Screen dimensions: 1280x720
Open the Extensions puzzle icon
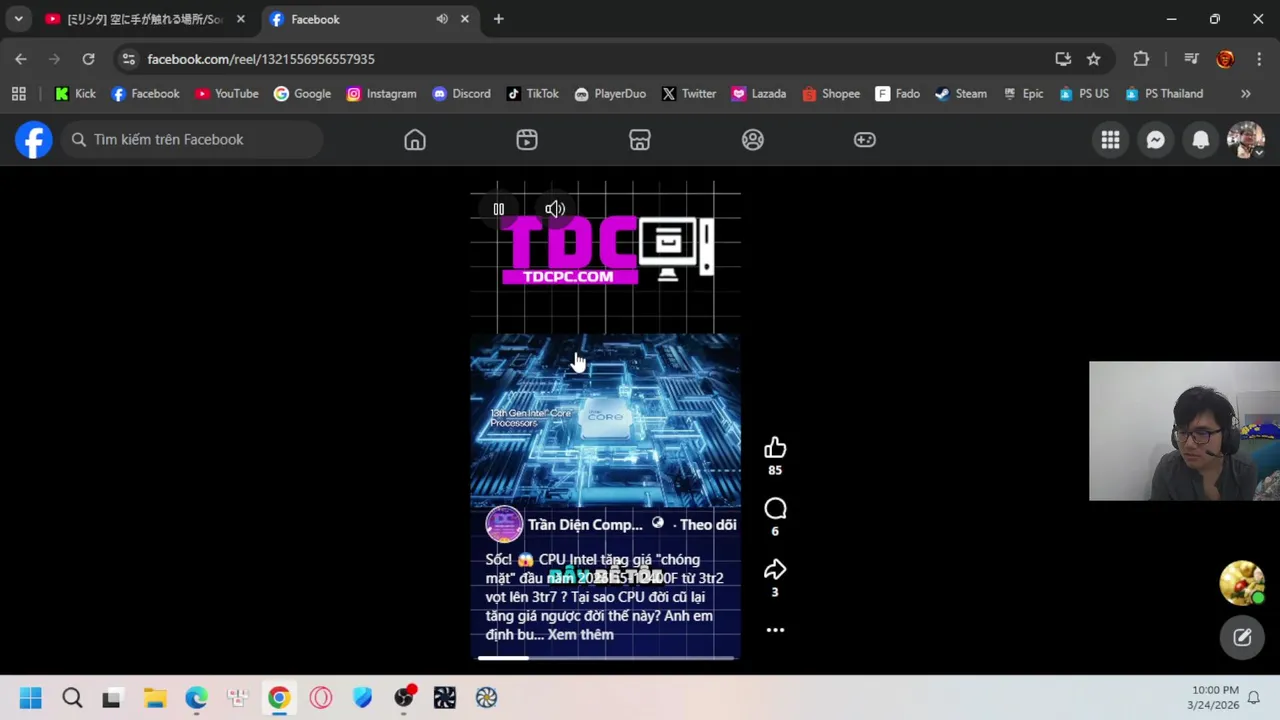point(1141,59)
